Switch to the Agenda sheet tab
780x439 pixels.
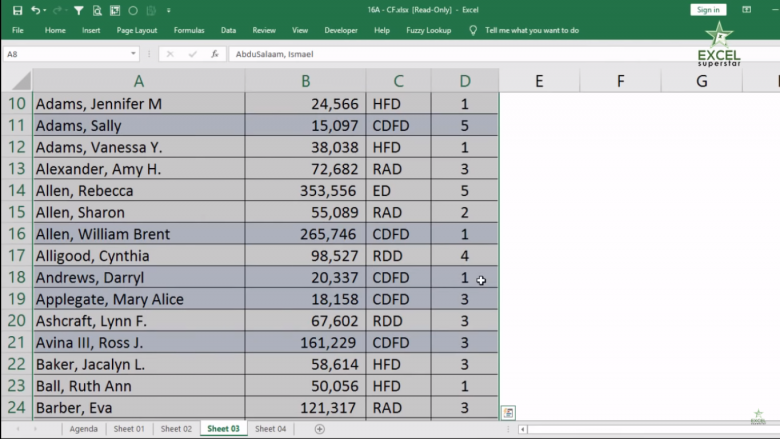point(84,429)
